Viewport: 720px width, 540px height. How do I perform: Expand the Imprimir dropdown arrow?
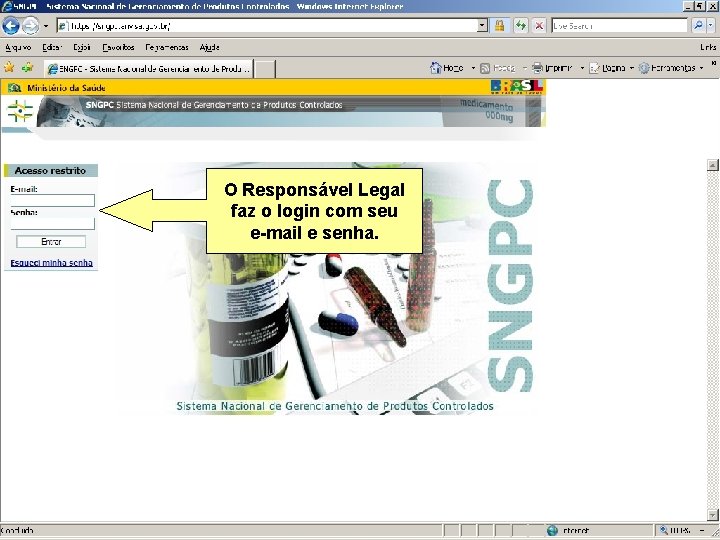[x=582, y=68]
